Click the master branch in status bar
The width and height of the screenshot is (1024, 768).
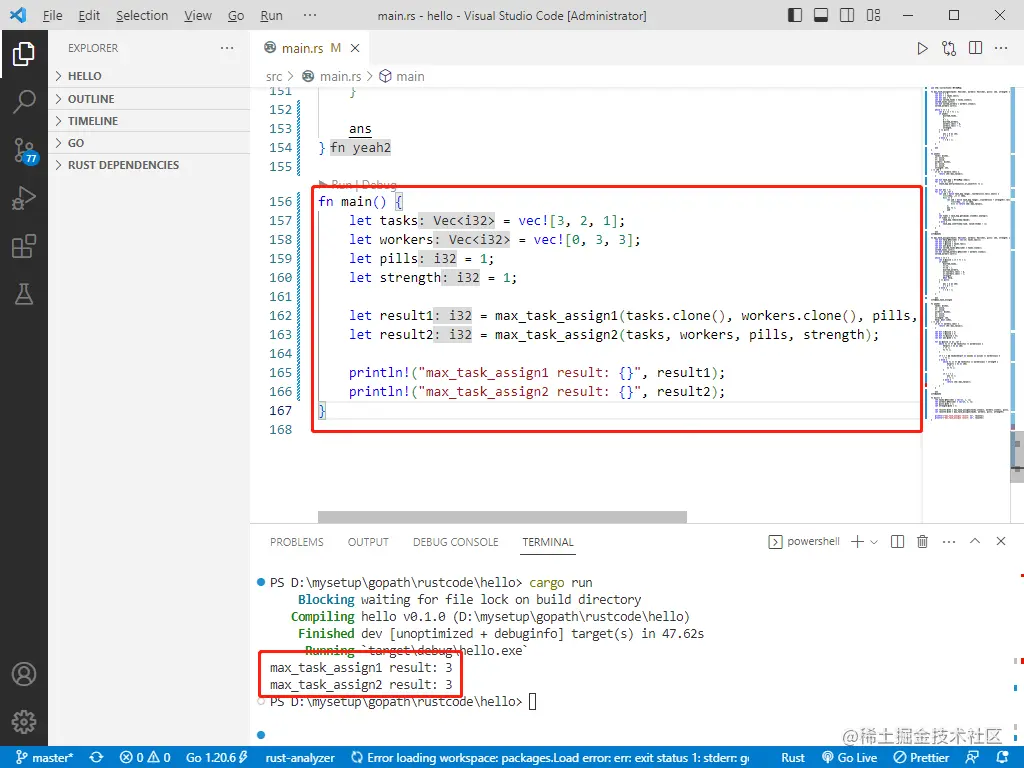point(44,758)
